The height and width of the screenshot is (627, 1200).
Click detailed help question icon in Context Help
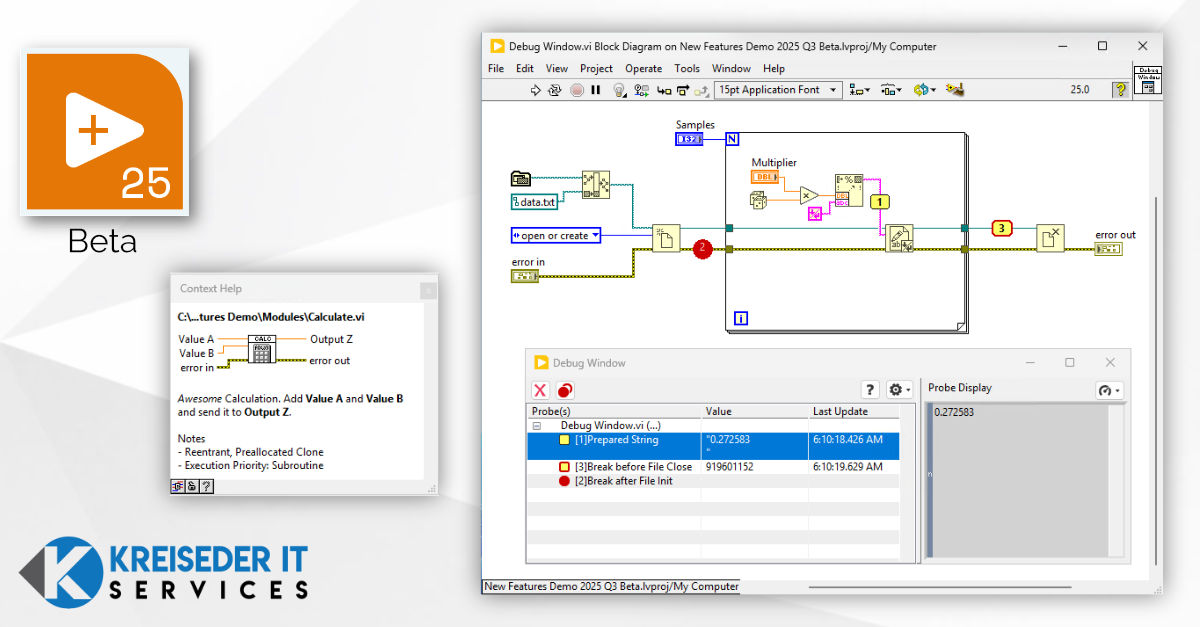[x=206, y=487]
